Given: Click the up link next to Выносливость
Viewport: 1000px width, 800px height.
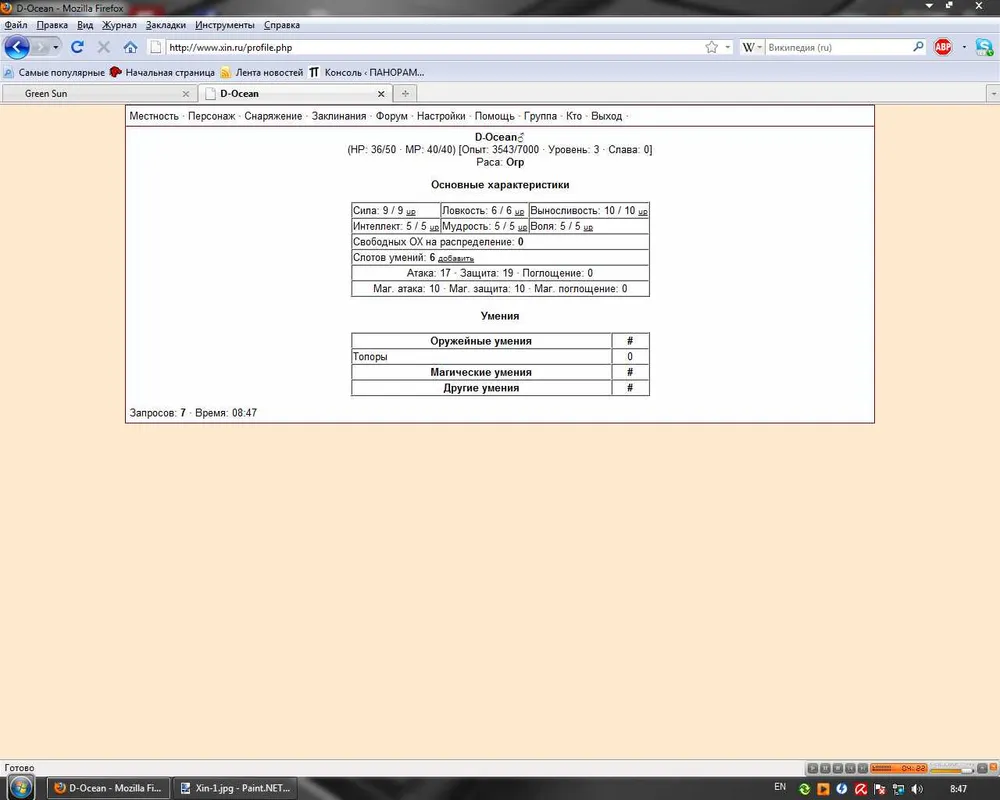Looking at the screenshot, I should [x=643, y=212].
